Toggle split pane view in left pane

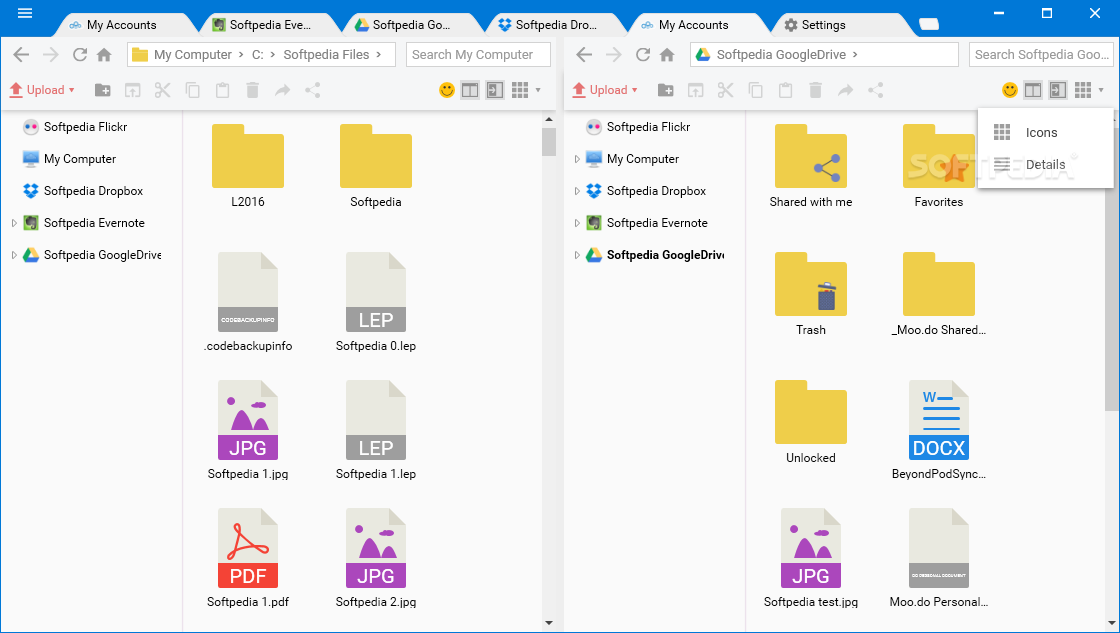pos(470,90)
